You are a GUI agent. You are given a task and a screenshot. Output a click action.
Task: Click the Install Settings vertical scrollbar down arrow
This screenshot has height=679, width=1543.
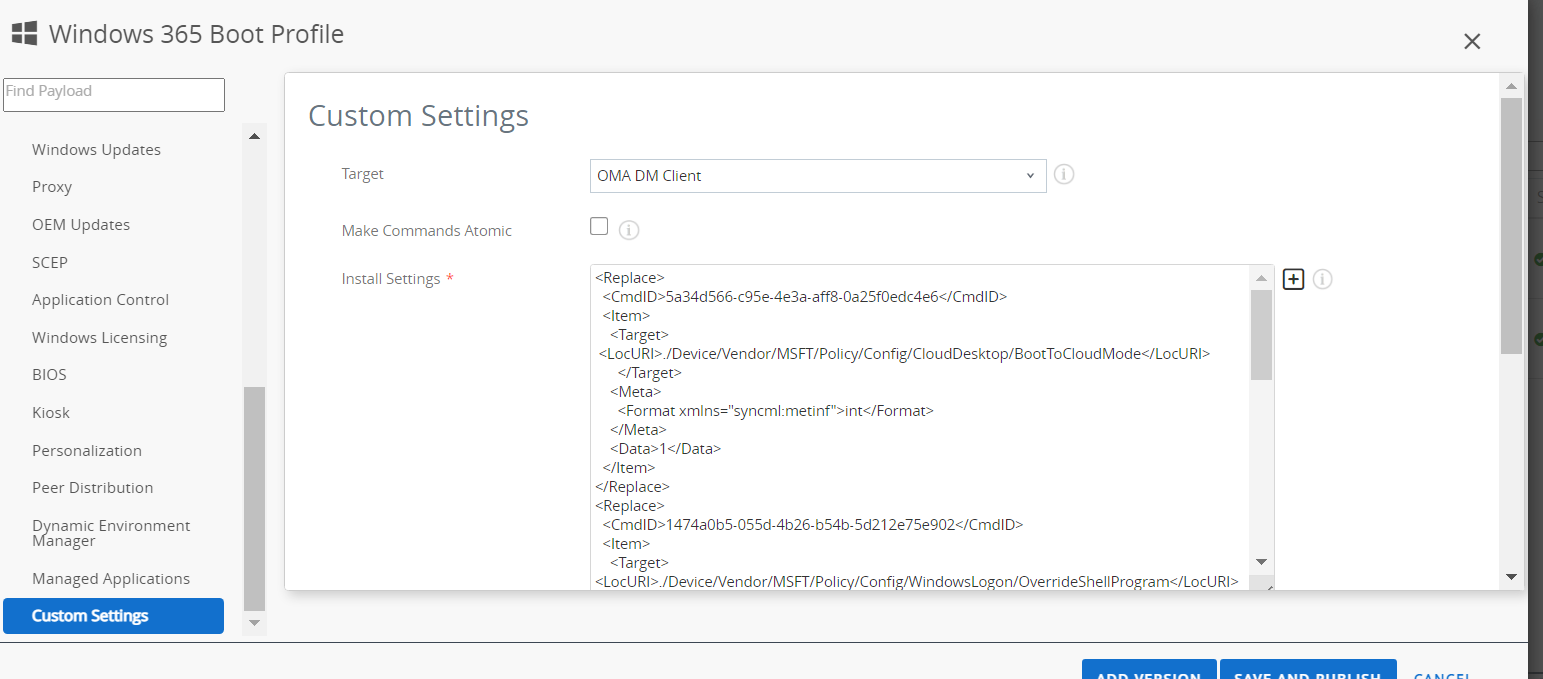point(1261,562)
